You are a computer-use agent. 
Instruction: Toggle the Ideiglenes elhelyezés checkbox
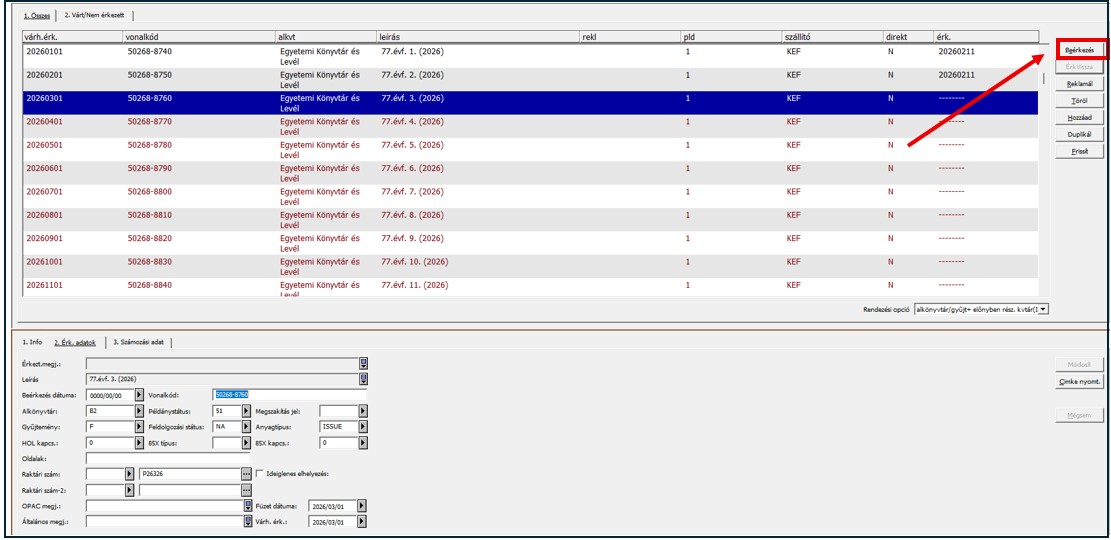tap(261, 473)
